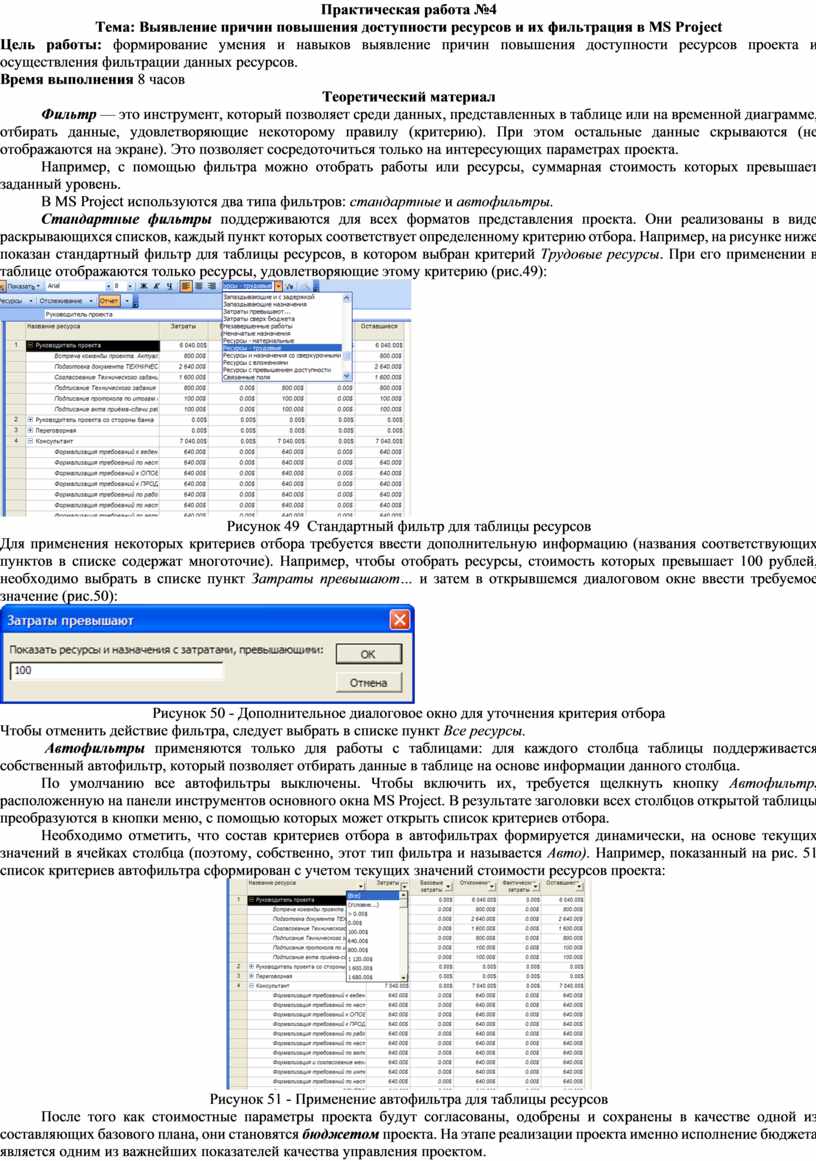Choose (Все) in the autofilter list
The image size is (816, 1161).
[x=372, y=896]
